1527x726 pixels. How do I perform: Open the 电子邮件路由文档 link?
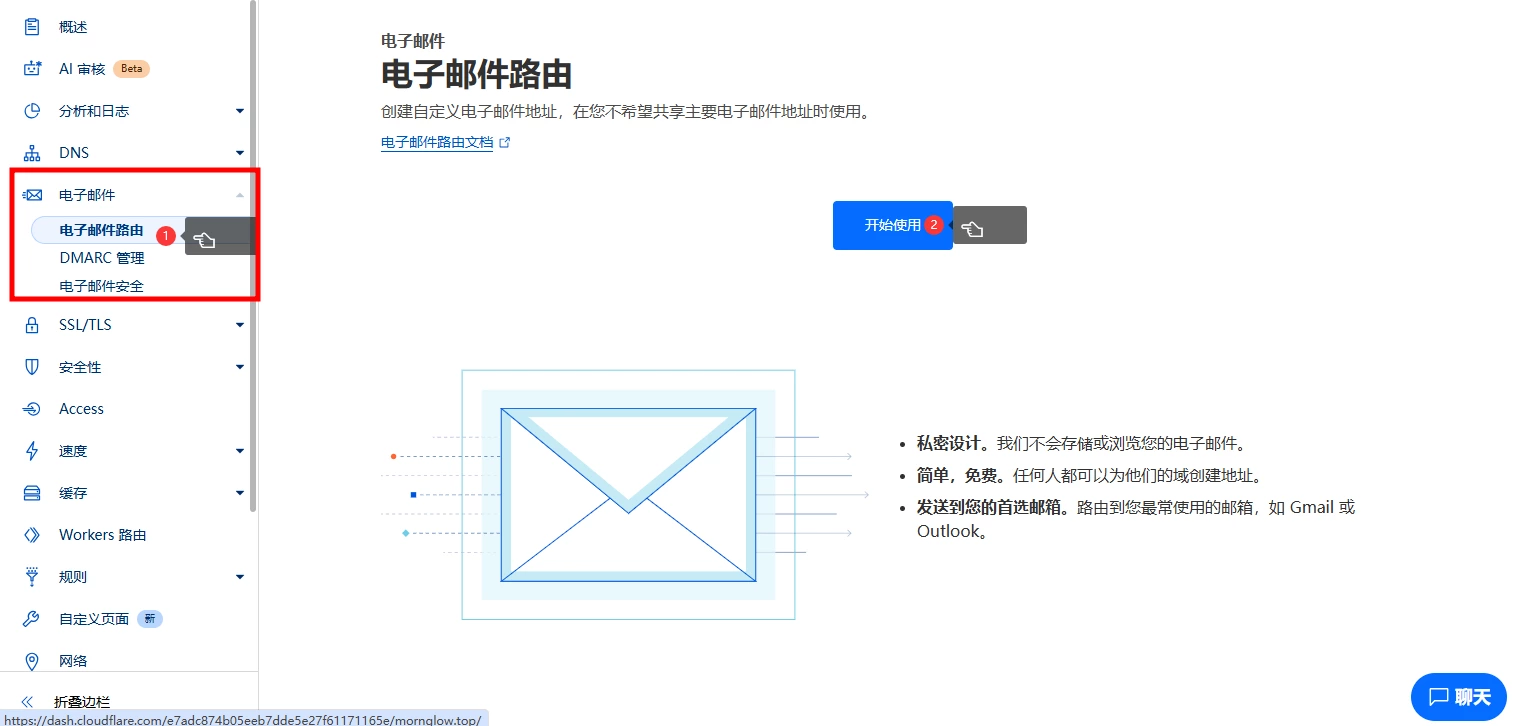point(437,143)
